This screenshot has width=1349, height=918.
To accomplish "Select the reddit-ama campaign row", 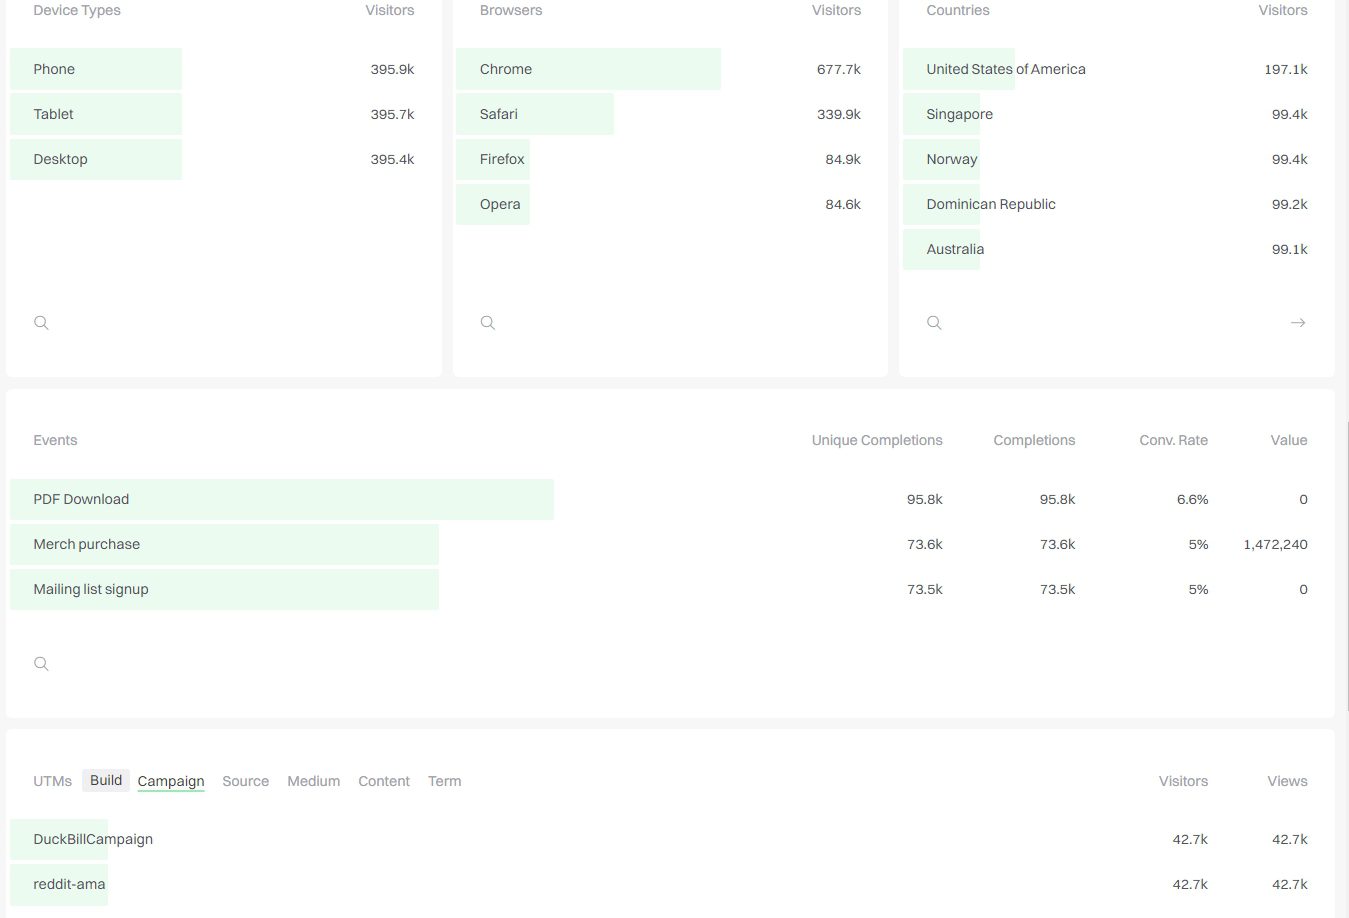I will (x=670, y=884).
